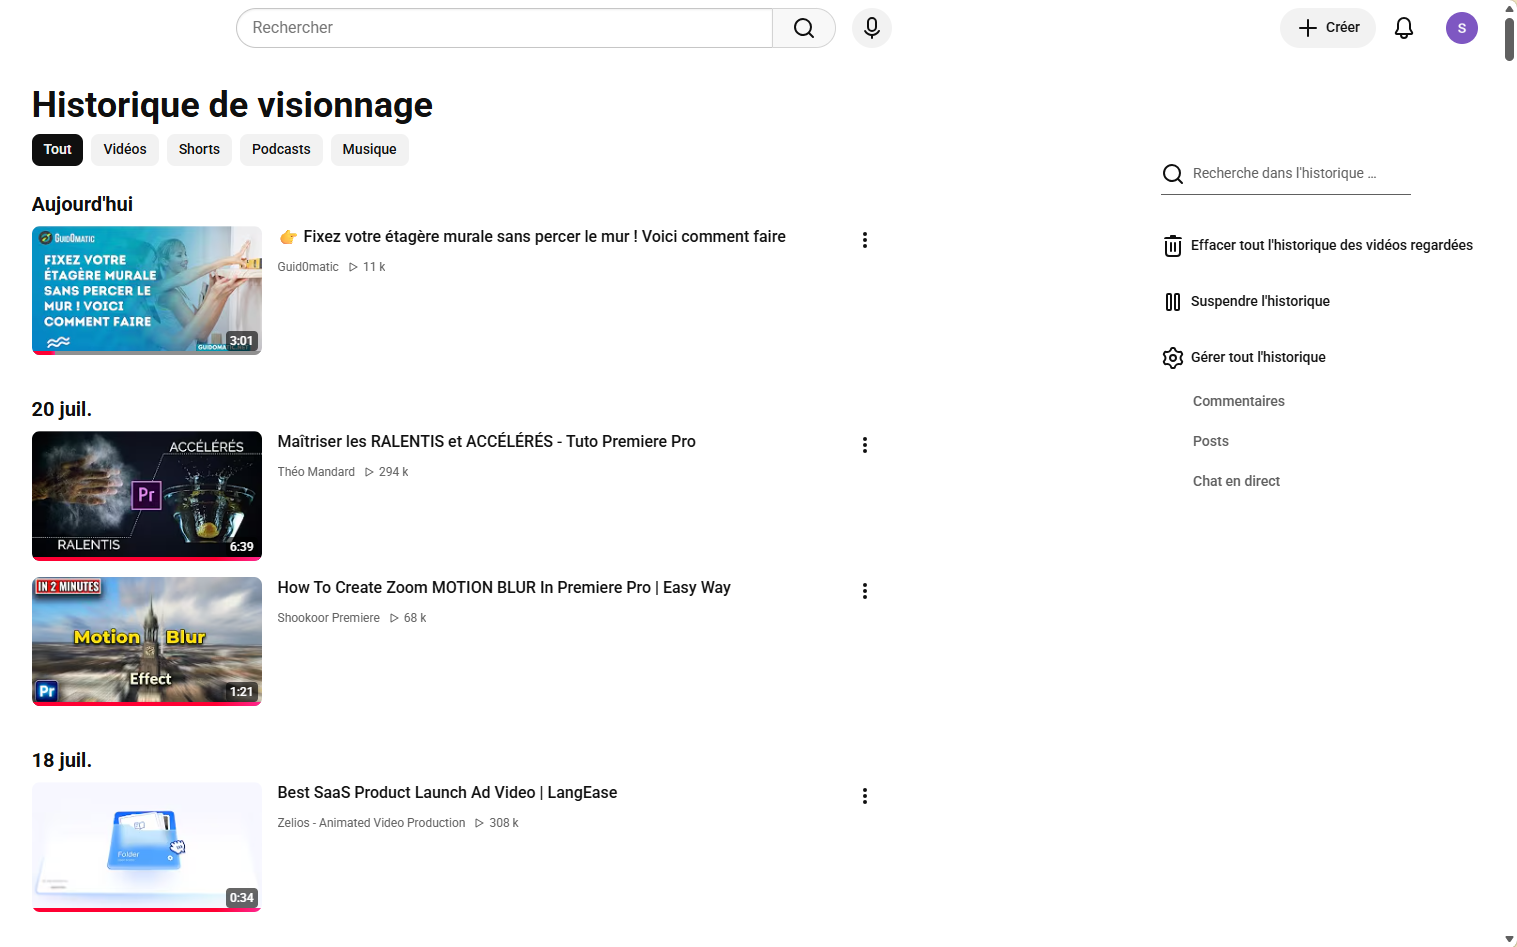Select the Tout filter chip
The width and height of the screenshot is (1517, 947).
click(57, 150)
